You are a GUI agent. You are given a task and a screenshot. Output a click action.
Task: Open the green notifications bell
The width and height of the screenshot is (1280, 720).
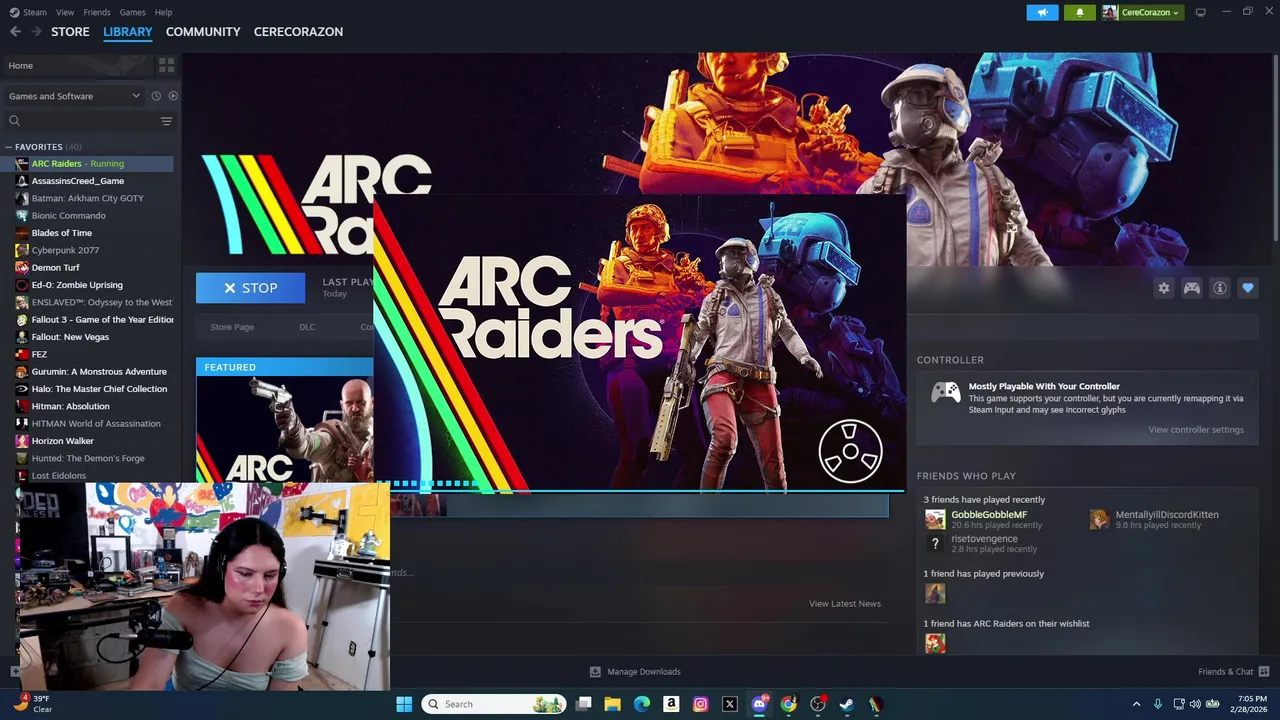[1079, 12]
